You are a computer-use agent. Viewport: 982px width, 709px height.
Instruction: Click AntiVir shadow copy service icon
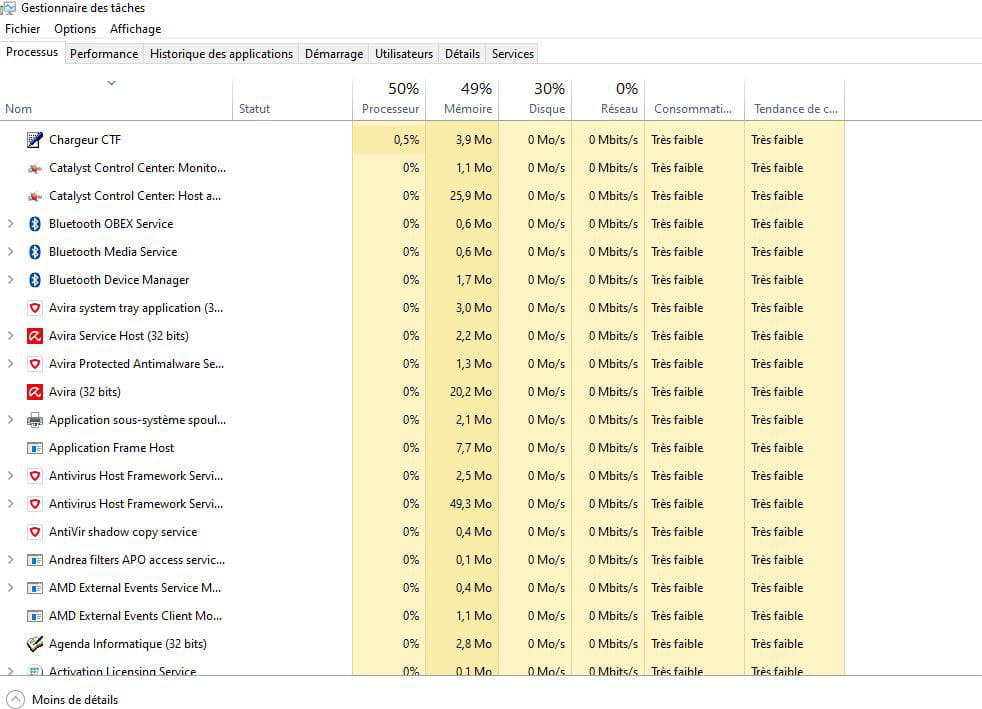coord(35,532)
